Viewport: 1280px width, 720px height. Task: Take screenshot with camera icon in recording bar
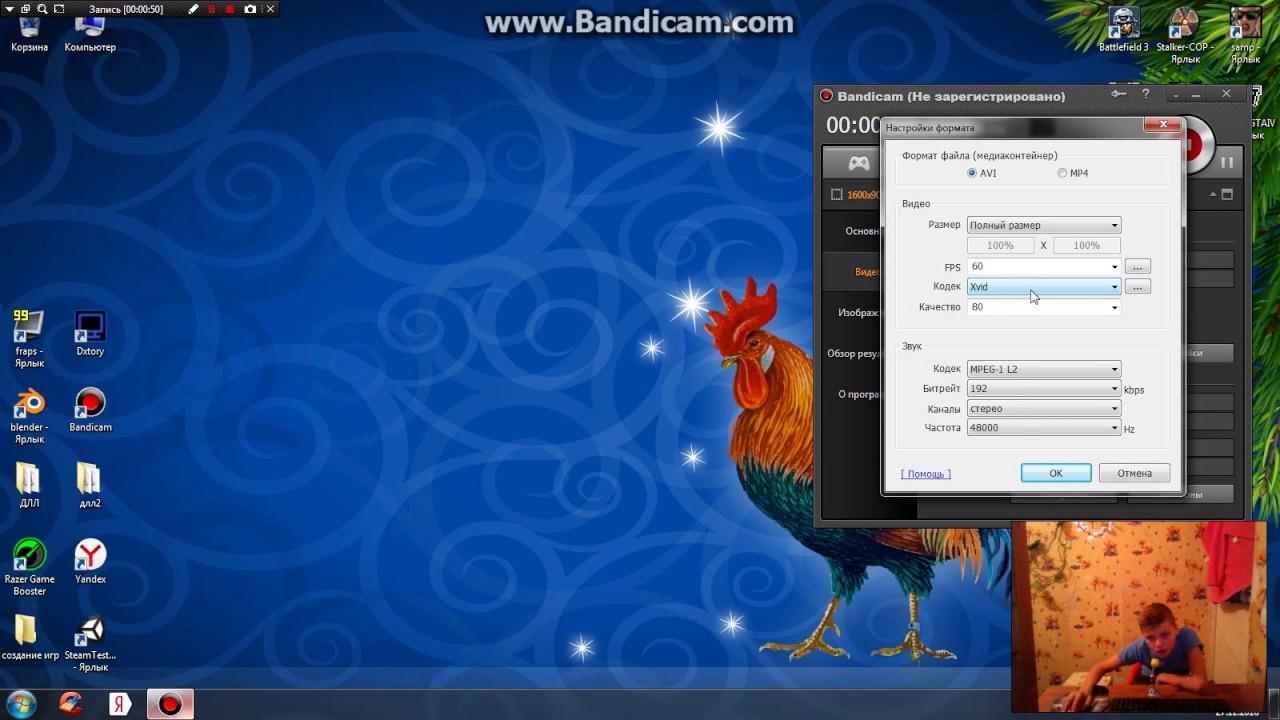250,9
